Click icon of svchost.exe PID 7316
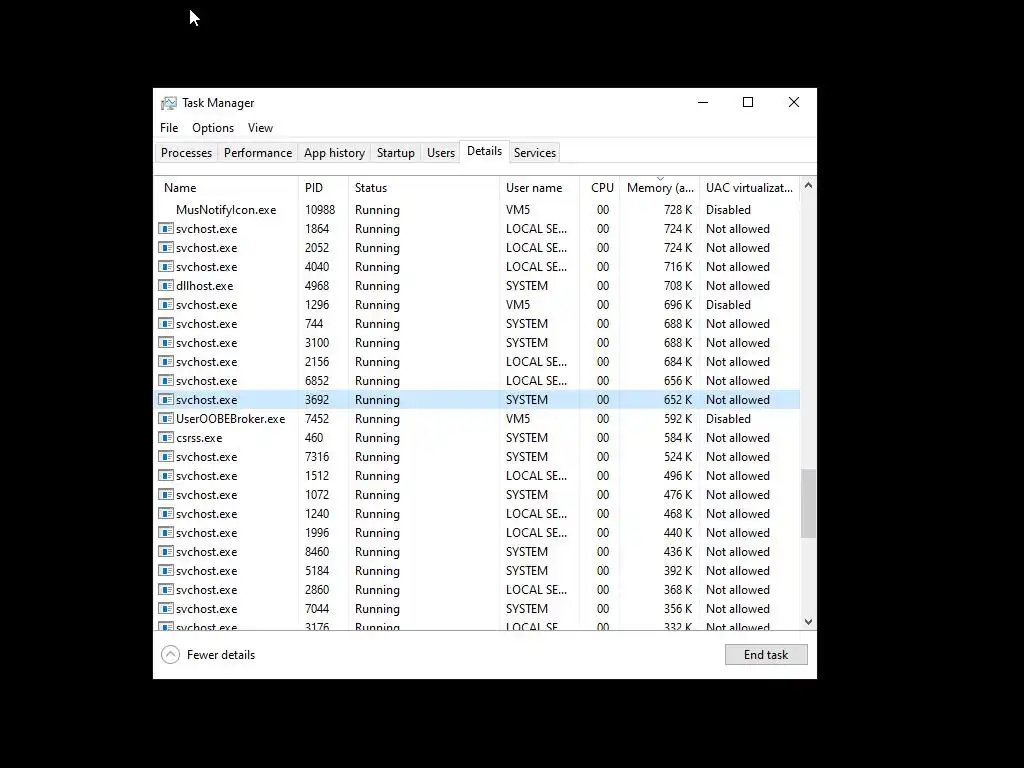The image size is (1024, 768). click(166, 456)
